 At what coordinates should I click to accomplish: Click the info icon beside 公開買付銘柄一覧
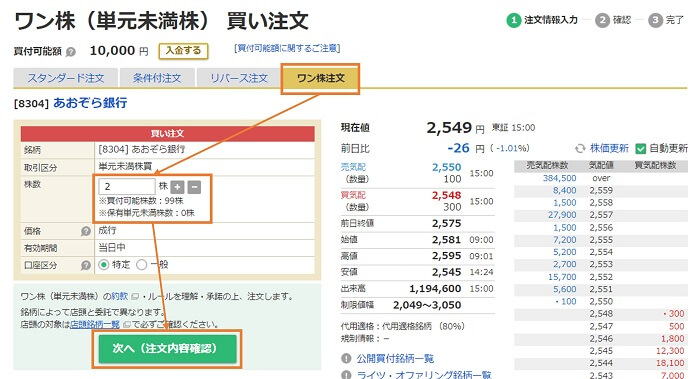pyautogui.click(x=346, y=358)
